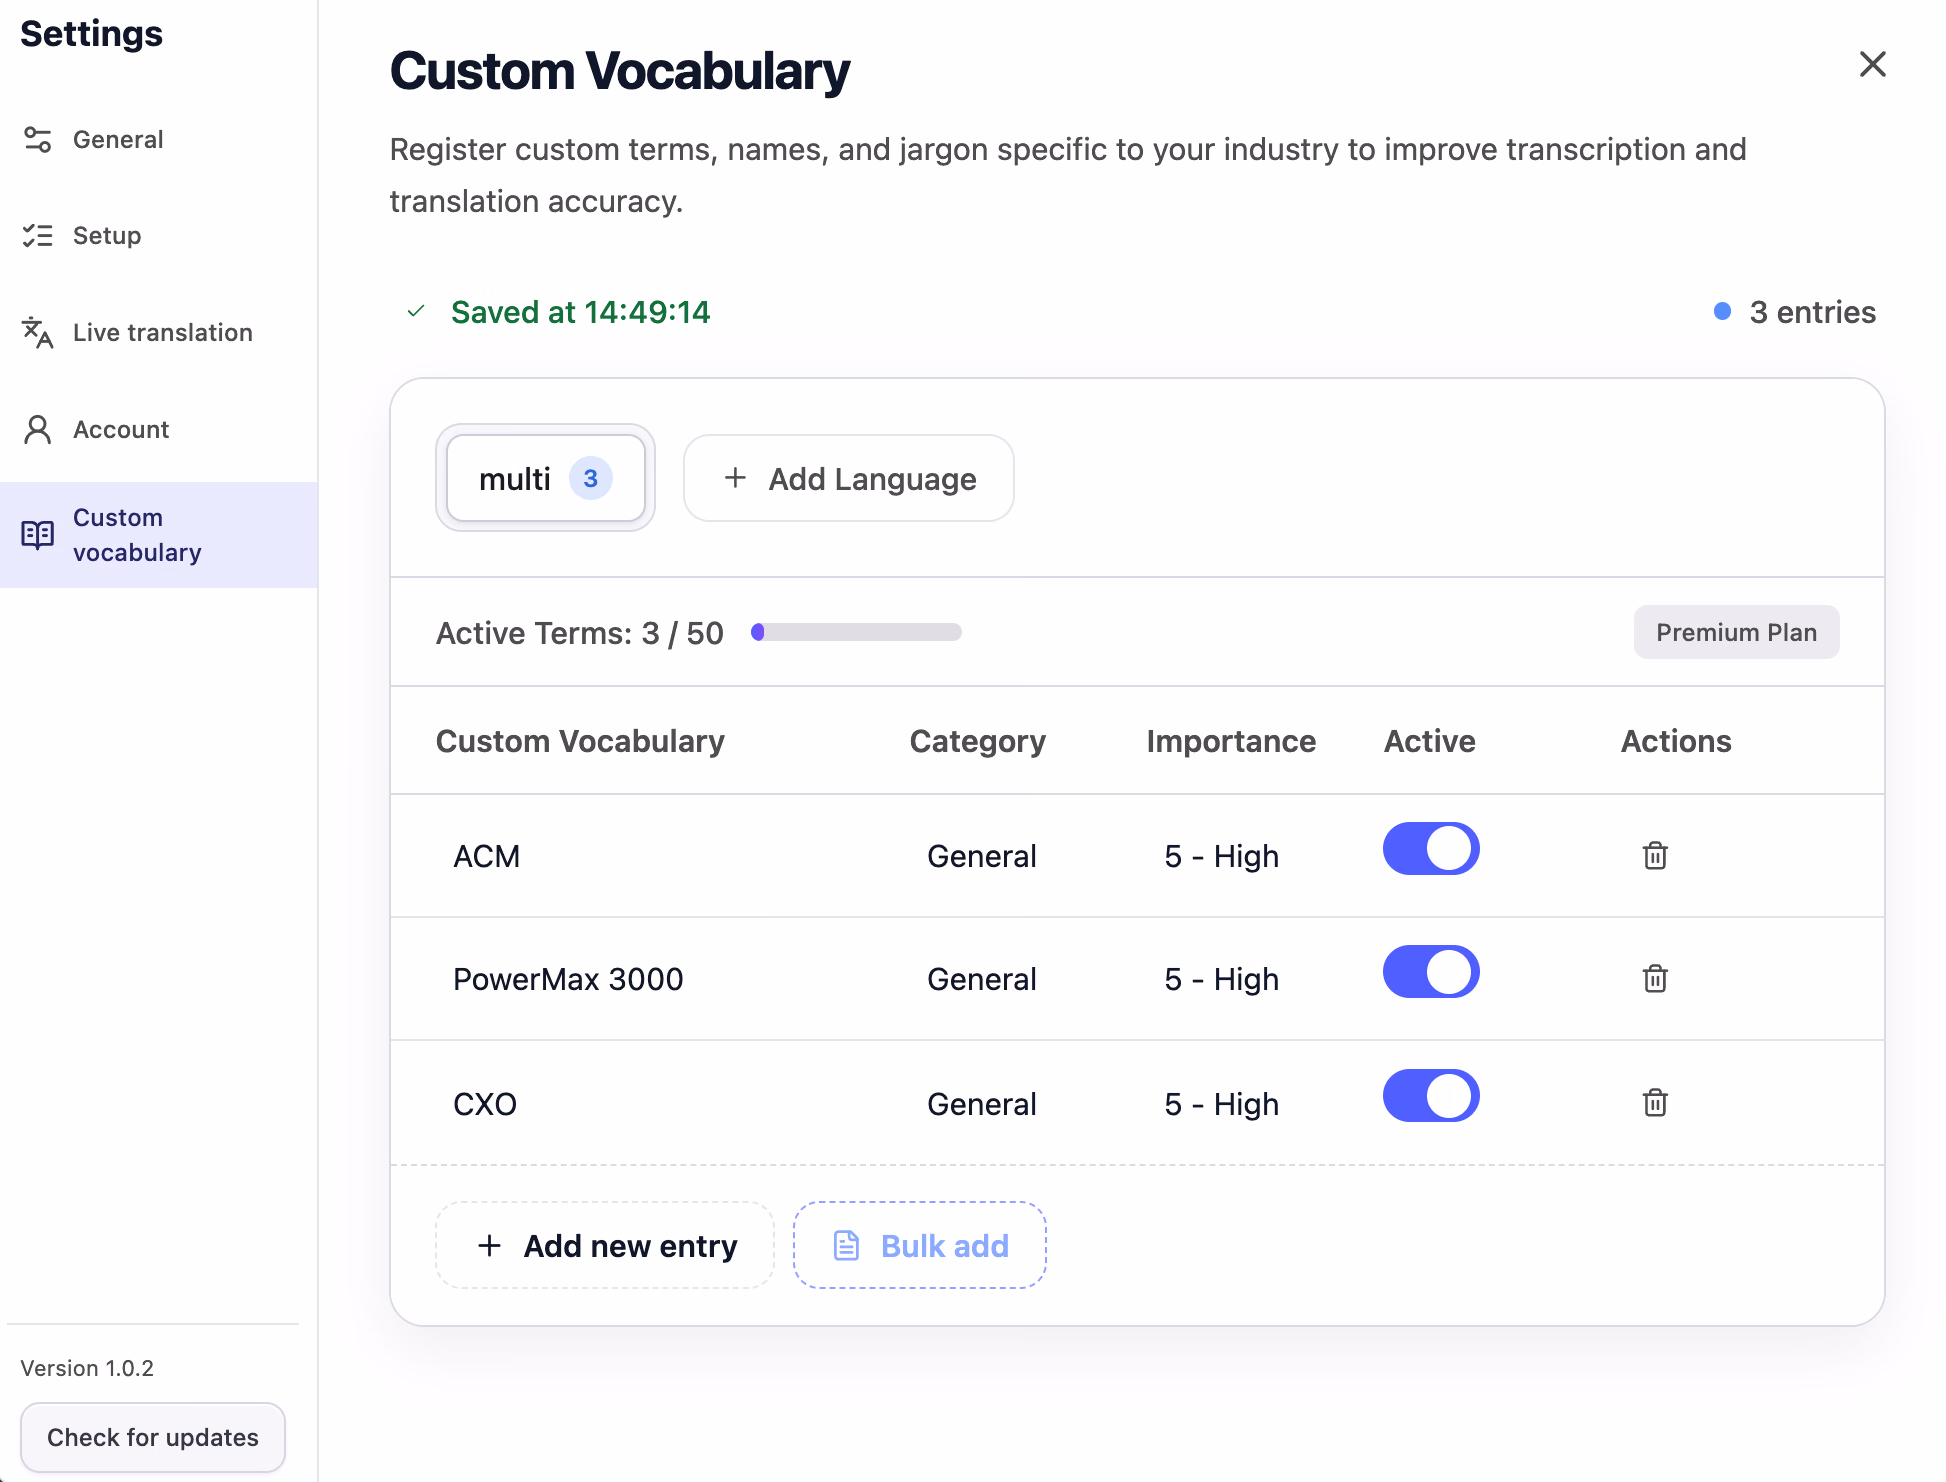This screenshot has width=1946, height=1482.
Task: Change PowerMax 3000 category General
Action: point(981,980)
